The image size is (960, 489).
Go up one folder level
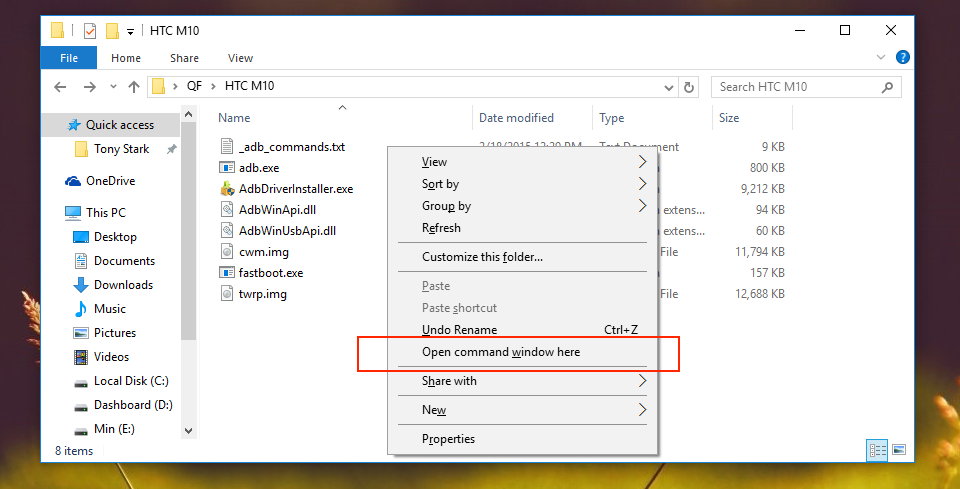[x=133, y=87]
